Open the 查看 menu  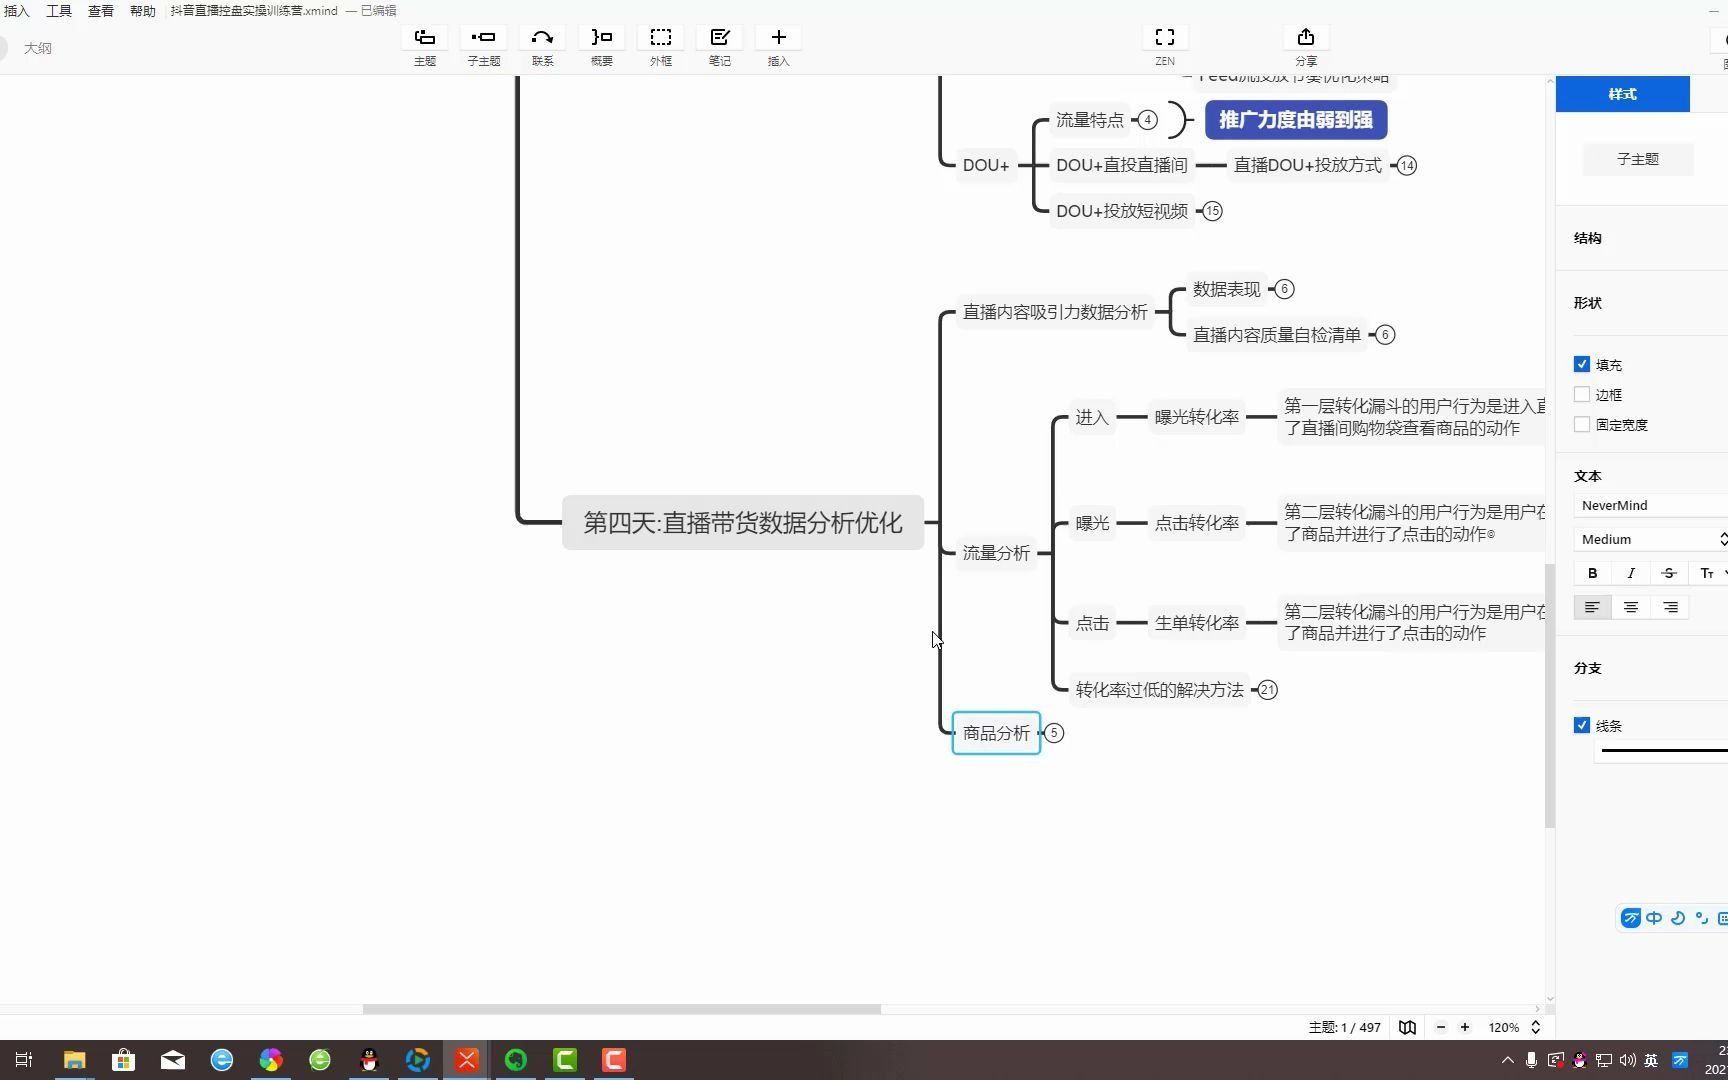(x=101, y=11)
